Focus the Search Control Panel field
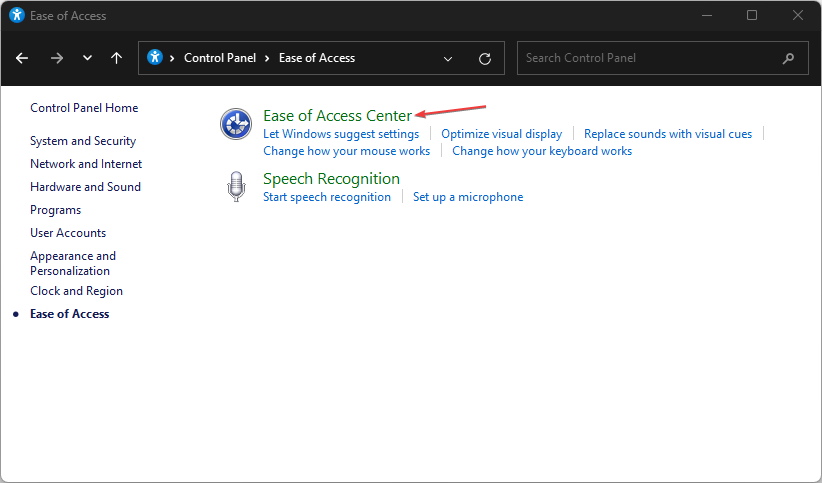822x483 pixels. point(663,58)
